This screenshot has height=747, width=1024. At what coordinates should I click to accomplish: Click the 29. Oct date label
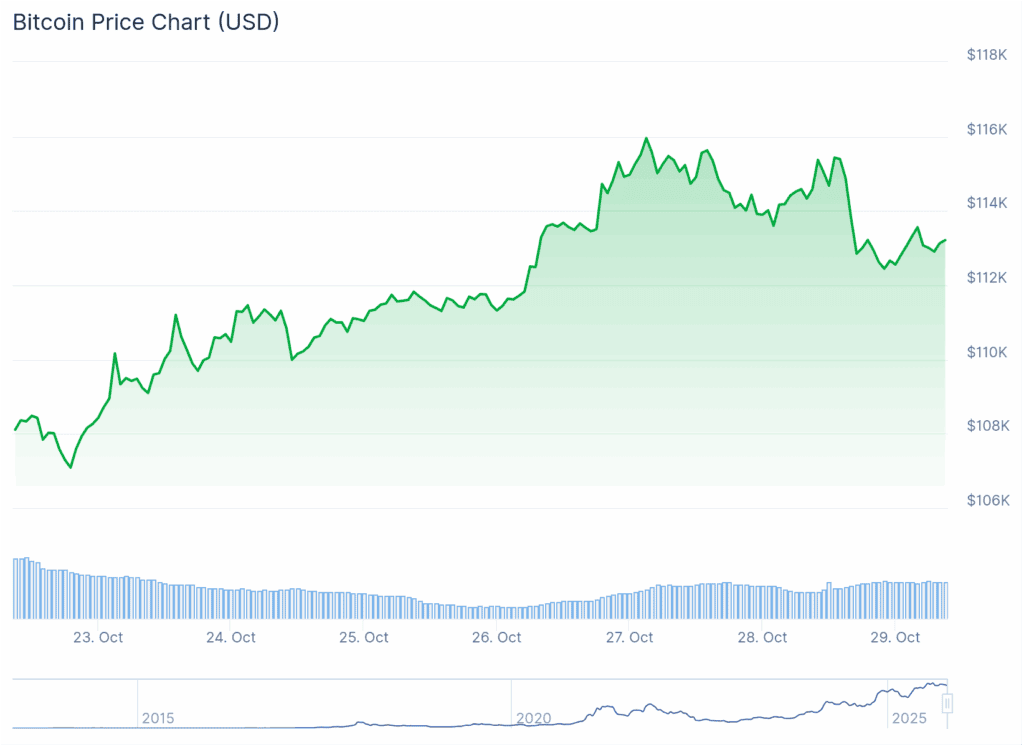[x=895, y=637]
